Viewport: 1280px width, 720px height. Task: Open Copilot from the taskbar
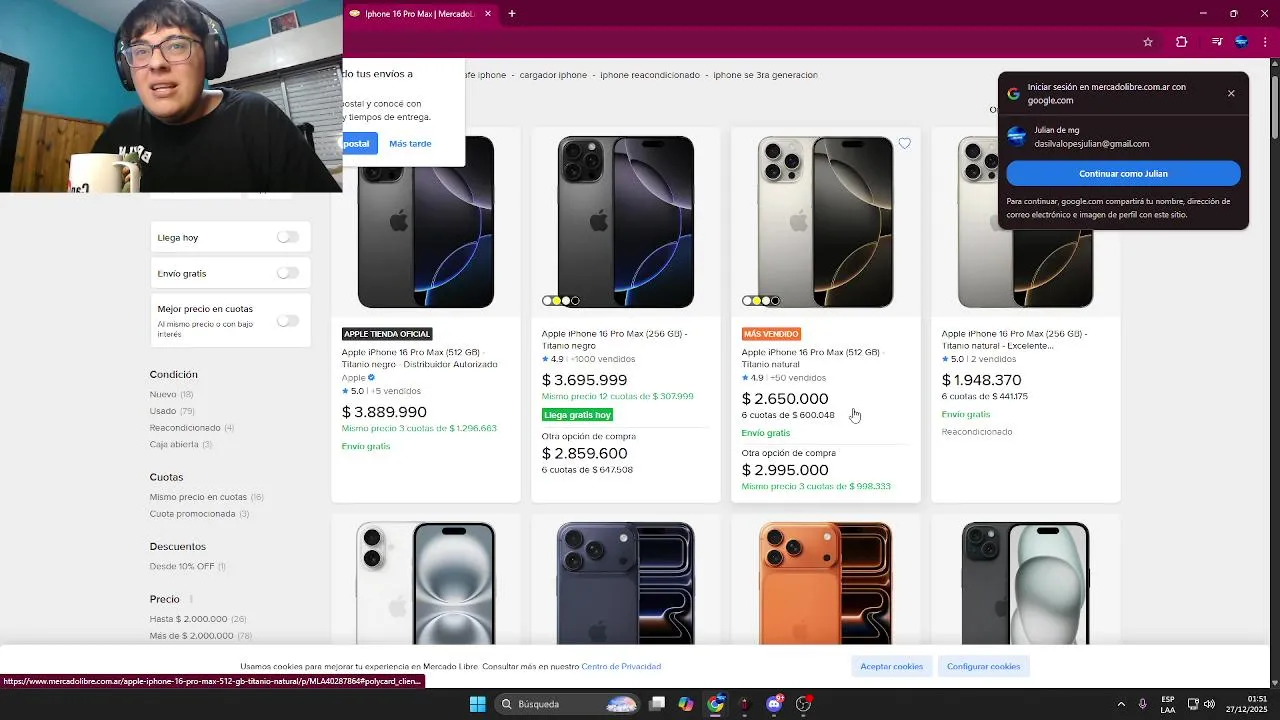tap(686, 704)
